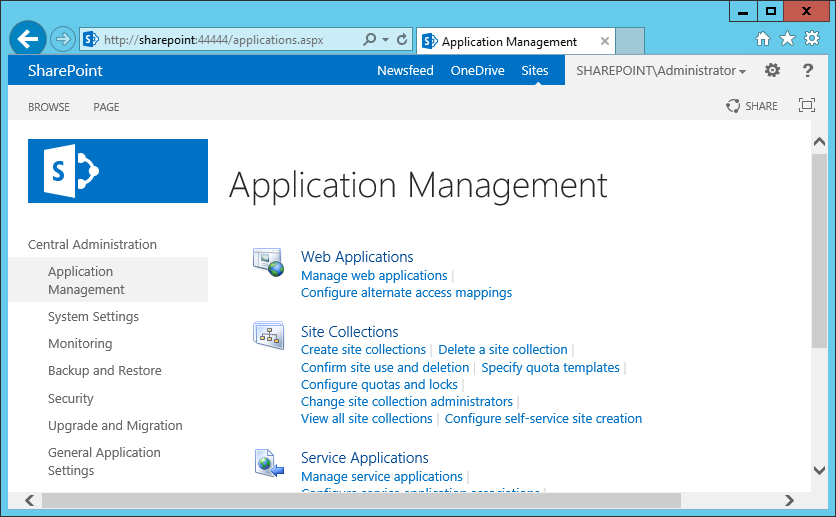Image resolution: width=836 pixels, height=517 pixels.
Task: Open Monitoring in left navigation
Action: pos(80,344)
